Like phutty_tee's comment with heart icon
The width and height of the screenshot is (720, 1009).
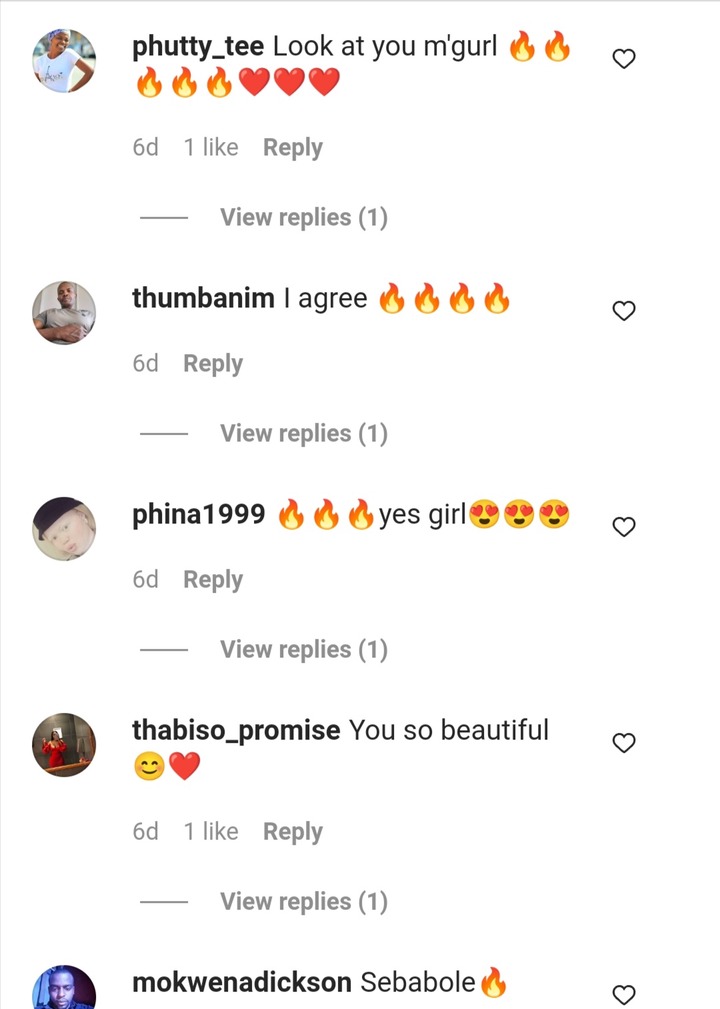click(x=623, y=59)
